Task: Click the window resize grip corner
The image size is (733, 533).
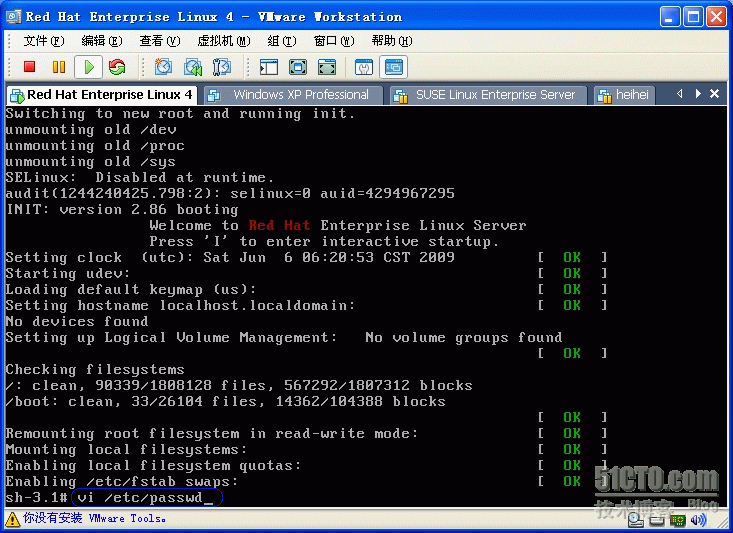Action: pos(724,524)
